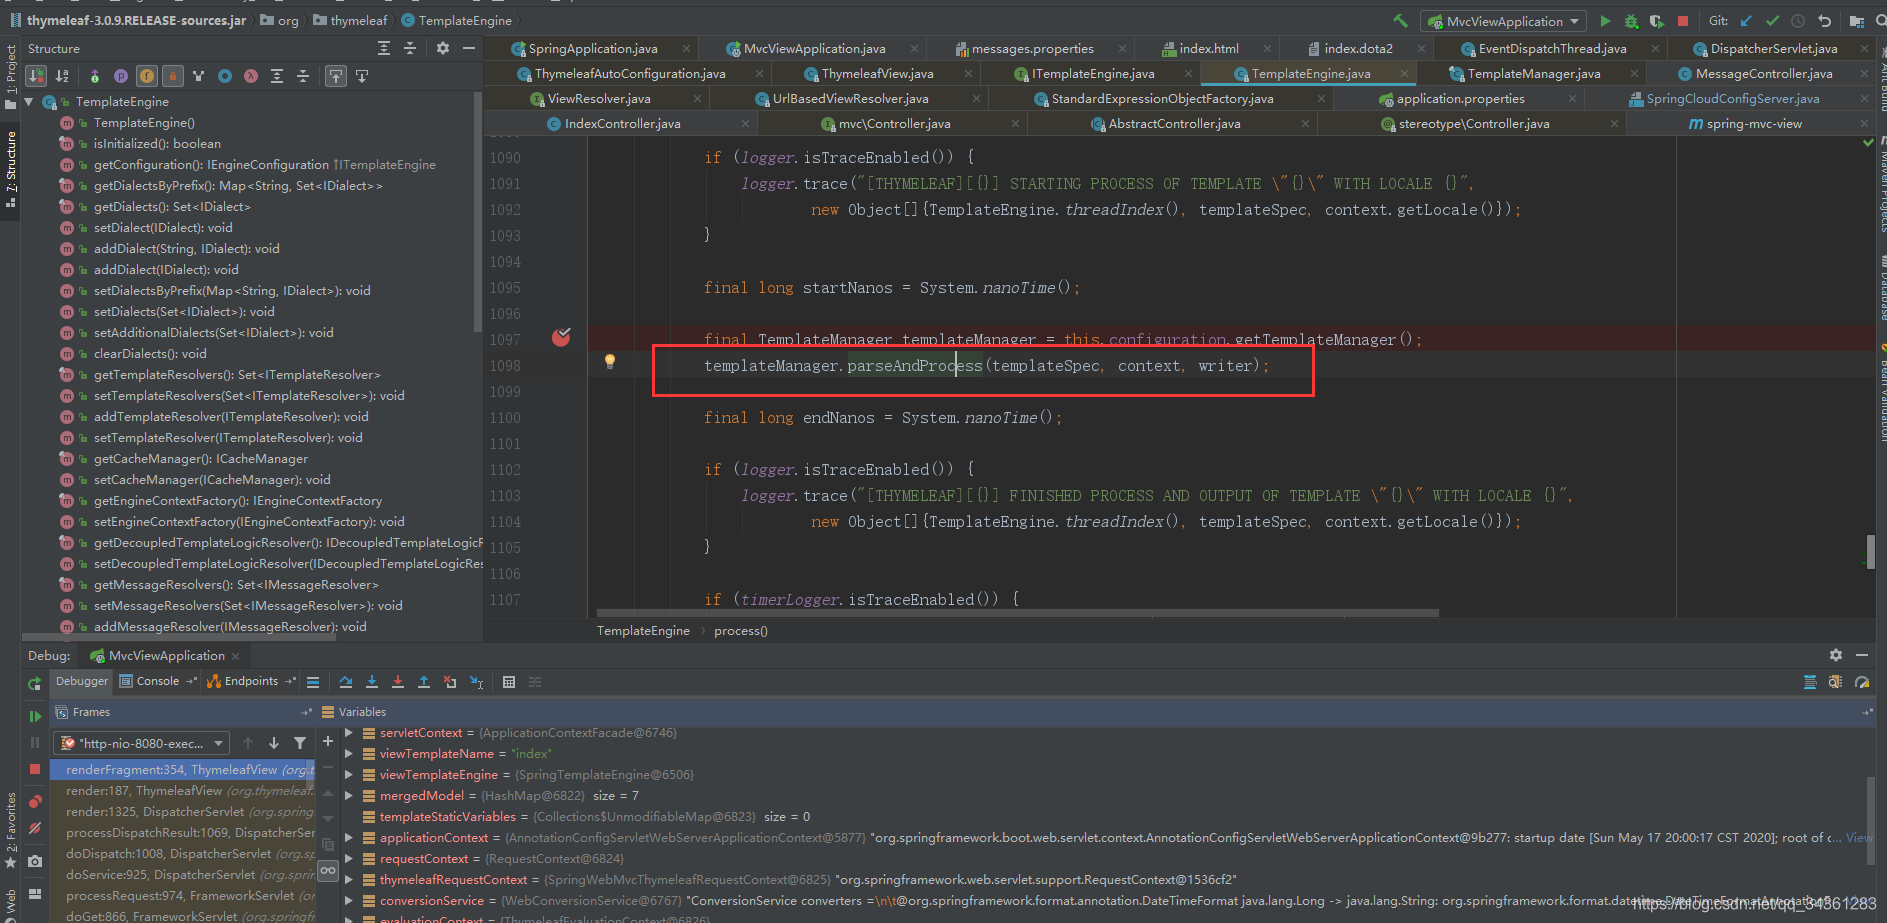Click Rerun MvcViewApplication in Debug panel
The height and width of the screenshot is (923, 1887).
[35, 683]
